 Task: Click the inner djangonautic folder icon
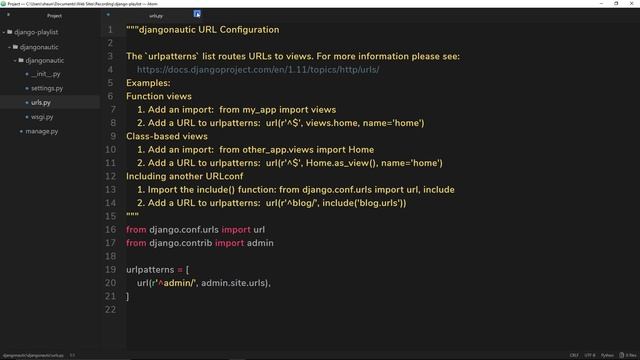(21, 60)
